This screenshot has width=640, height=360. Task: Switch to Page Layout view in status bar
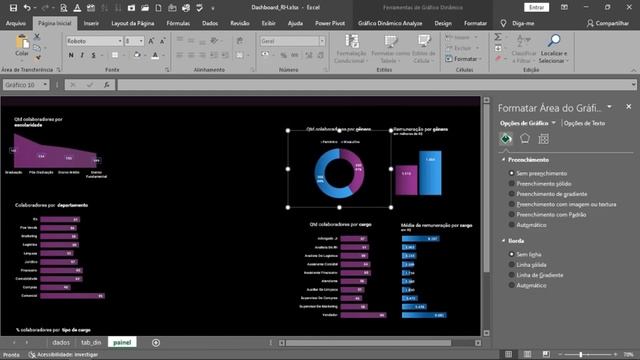527,354
